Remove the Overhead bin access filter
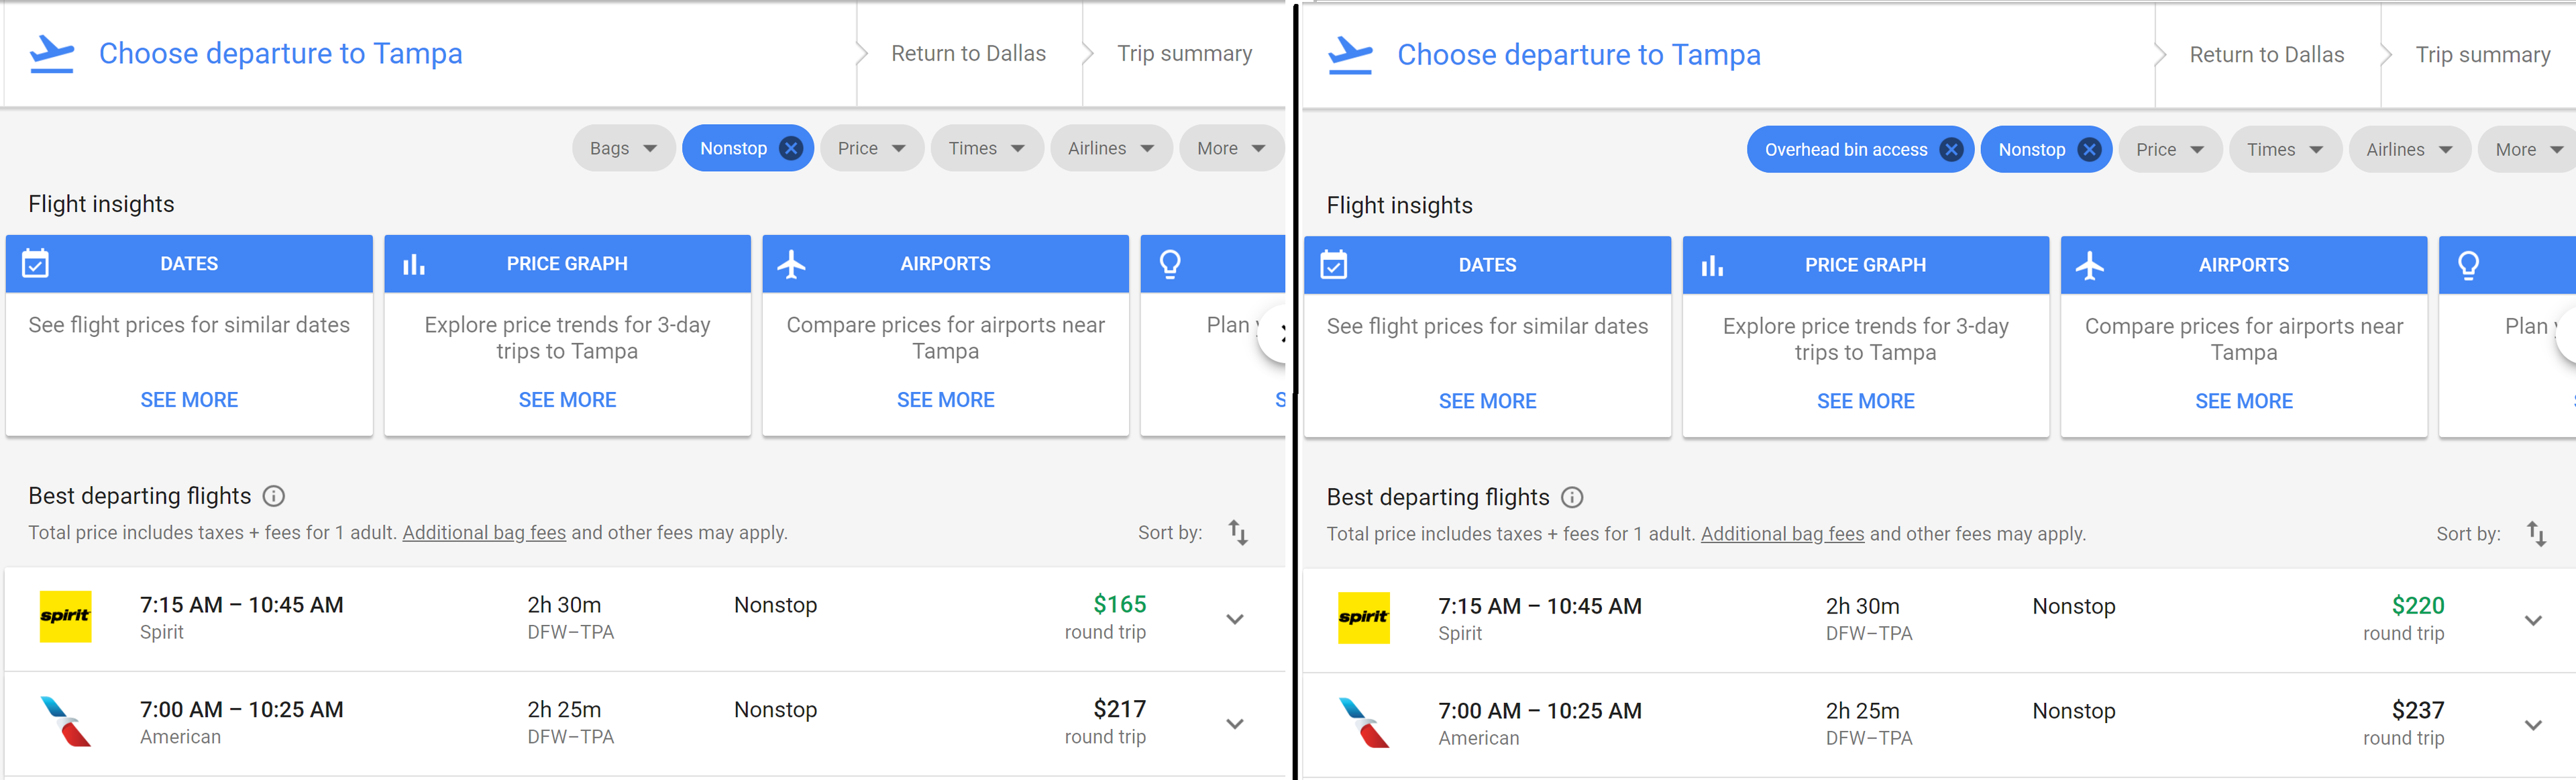 click(x=1950, y=150)
